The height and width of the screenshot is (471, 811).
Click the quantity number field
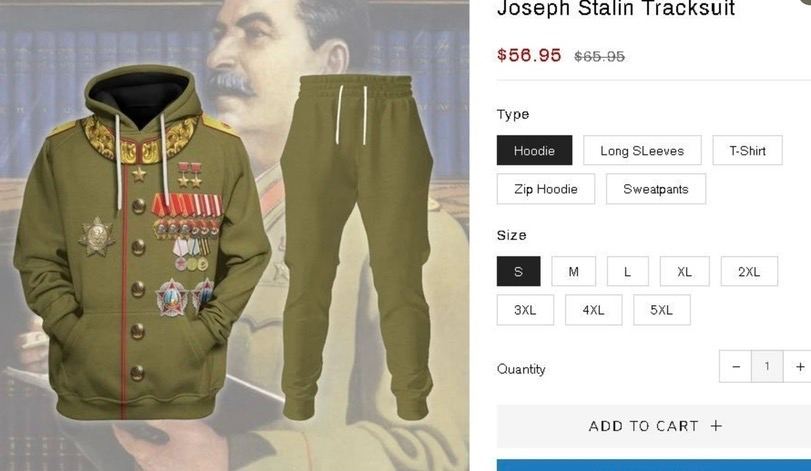point(767,367)
